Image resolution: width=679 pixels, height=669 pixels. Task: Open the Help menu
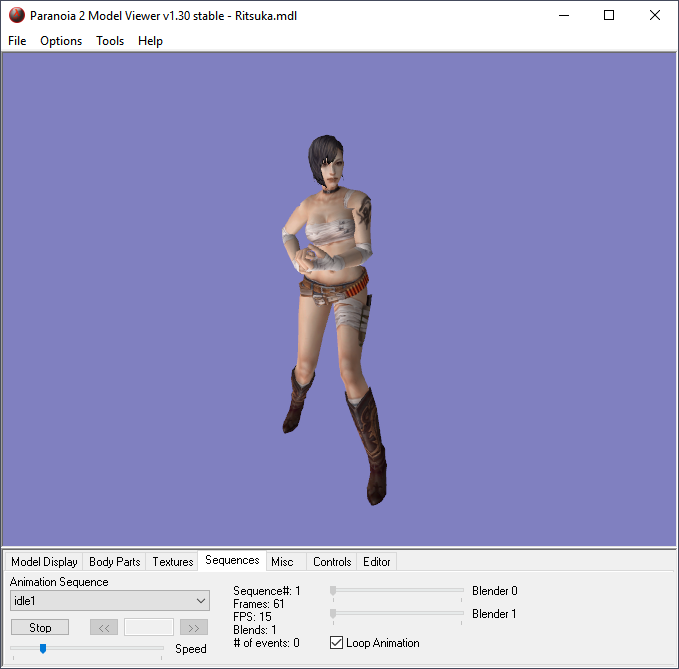[x=150, y=41]
